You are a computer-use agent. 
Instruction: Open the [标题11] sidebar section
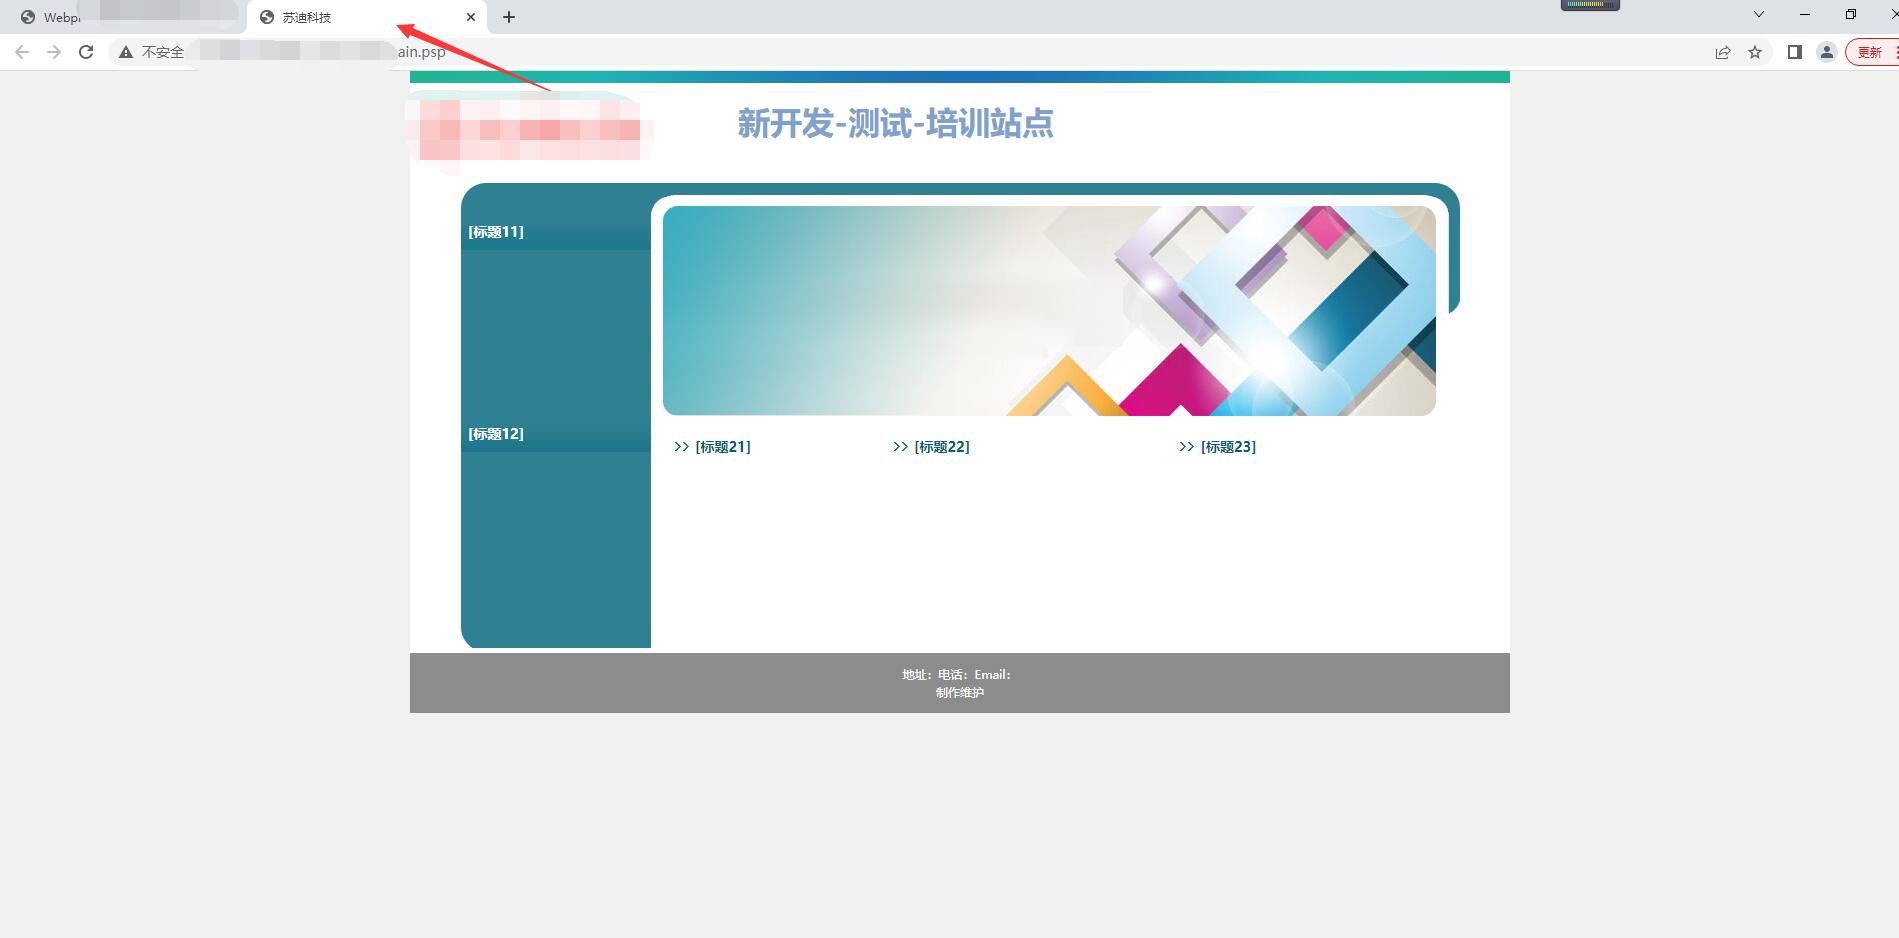click(x=496, y=232)
